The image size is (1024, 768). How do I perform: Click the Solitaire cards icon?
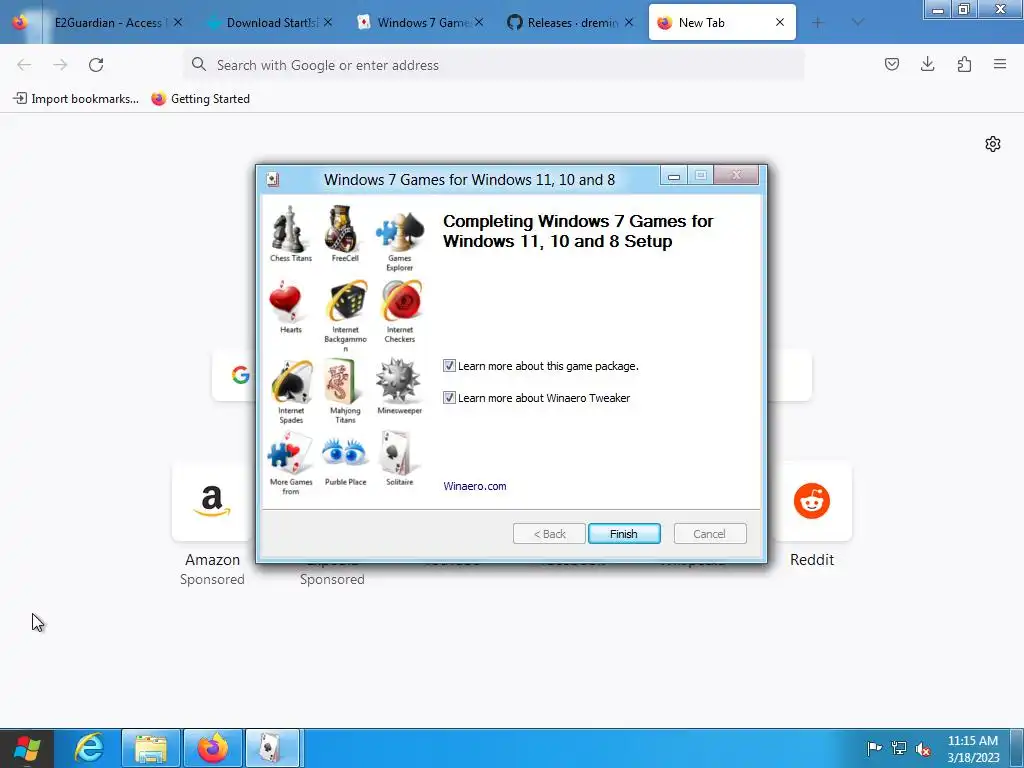click(398, 453)
